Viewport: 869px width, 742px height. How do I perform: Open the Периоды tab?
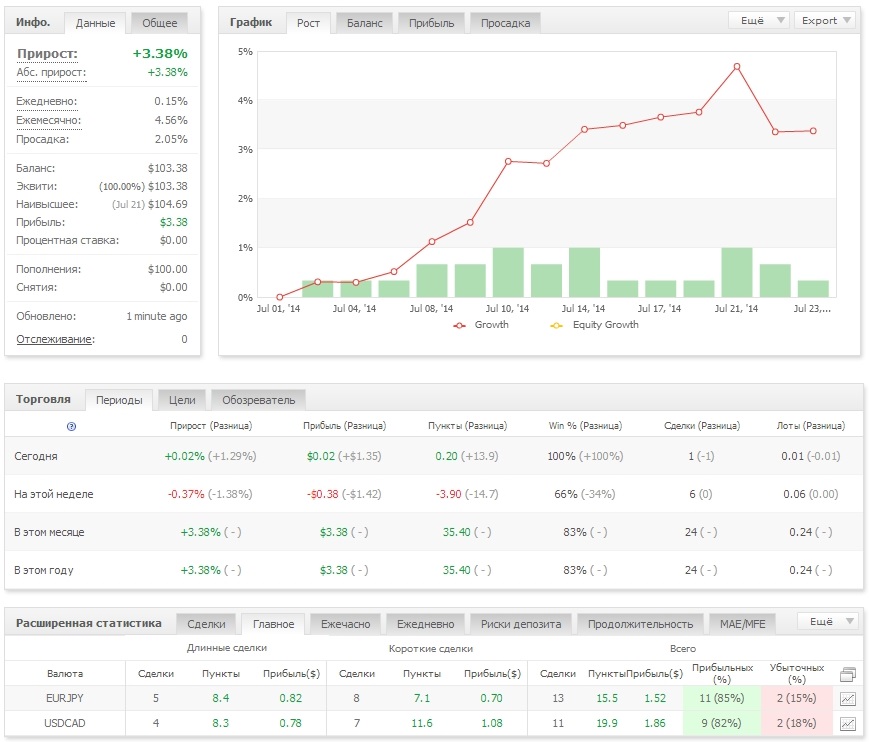(x=119, y=400)
